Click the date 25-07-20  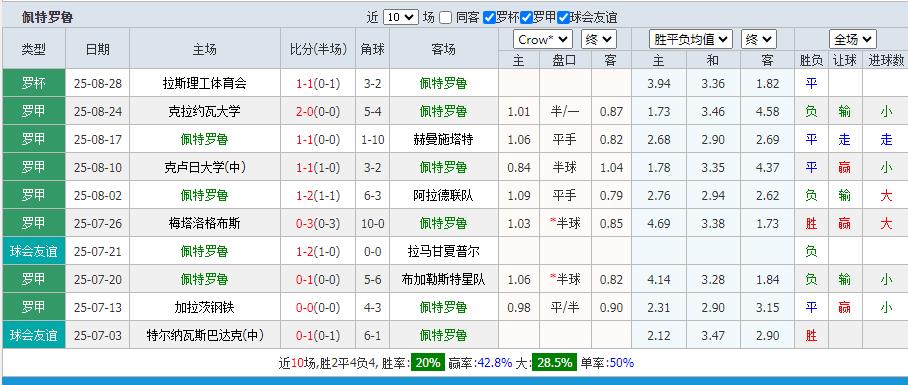click(98, 279)
